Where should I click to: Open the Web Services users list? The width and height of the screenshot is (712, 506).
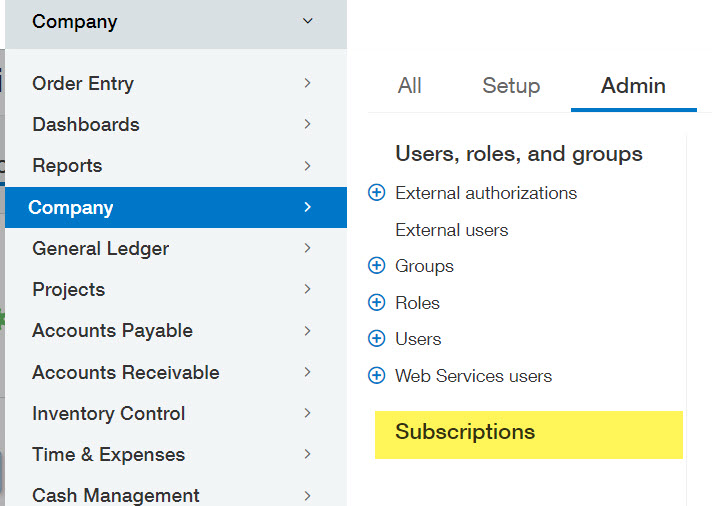pos(473,376)
